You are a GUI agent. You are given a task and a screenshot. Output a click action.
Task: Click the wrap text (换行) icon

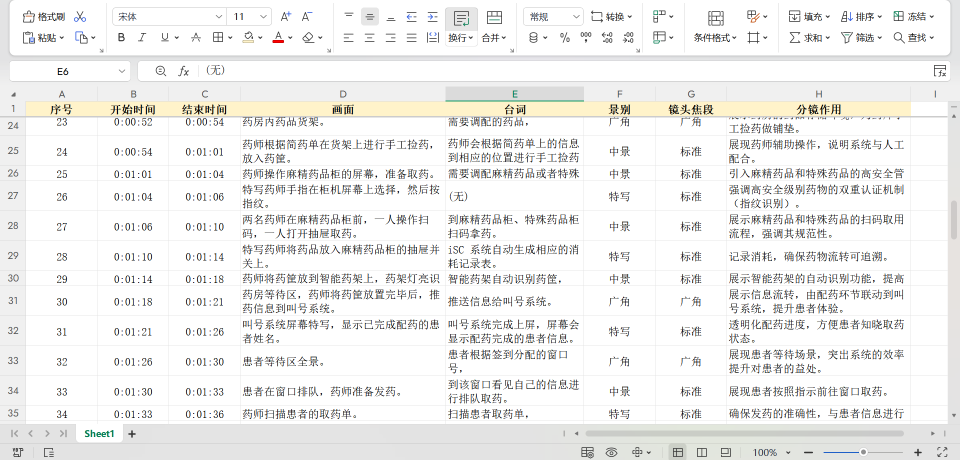461,17
